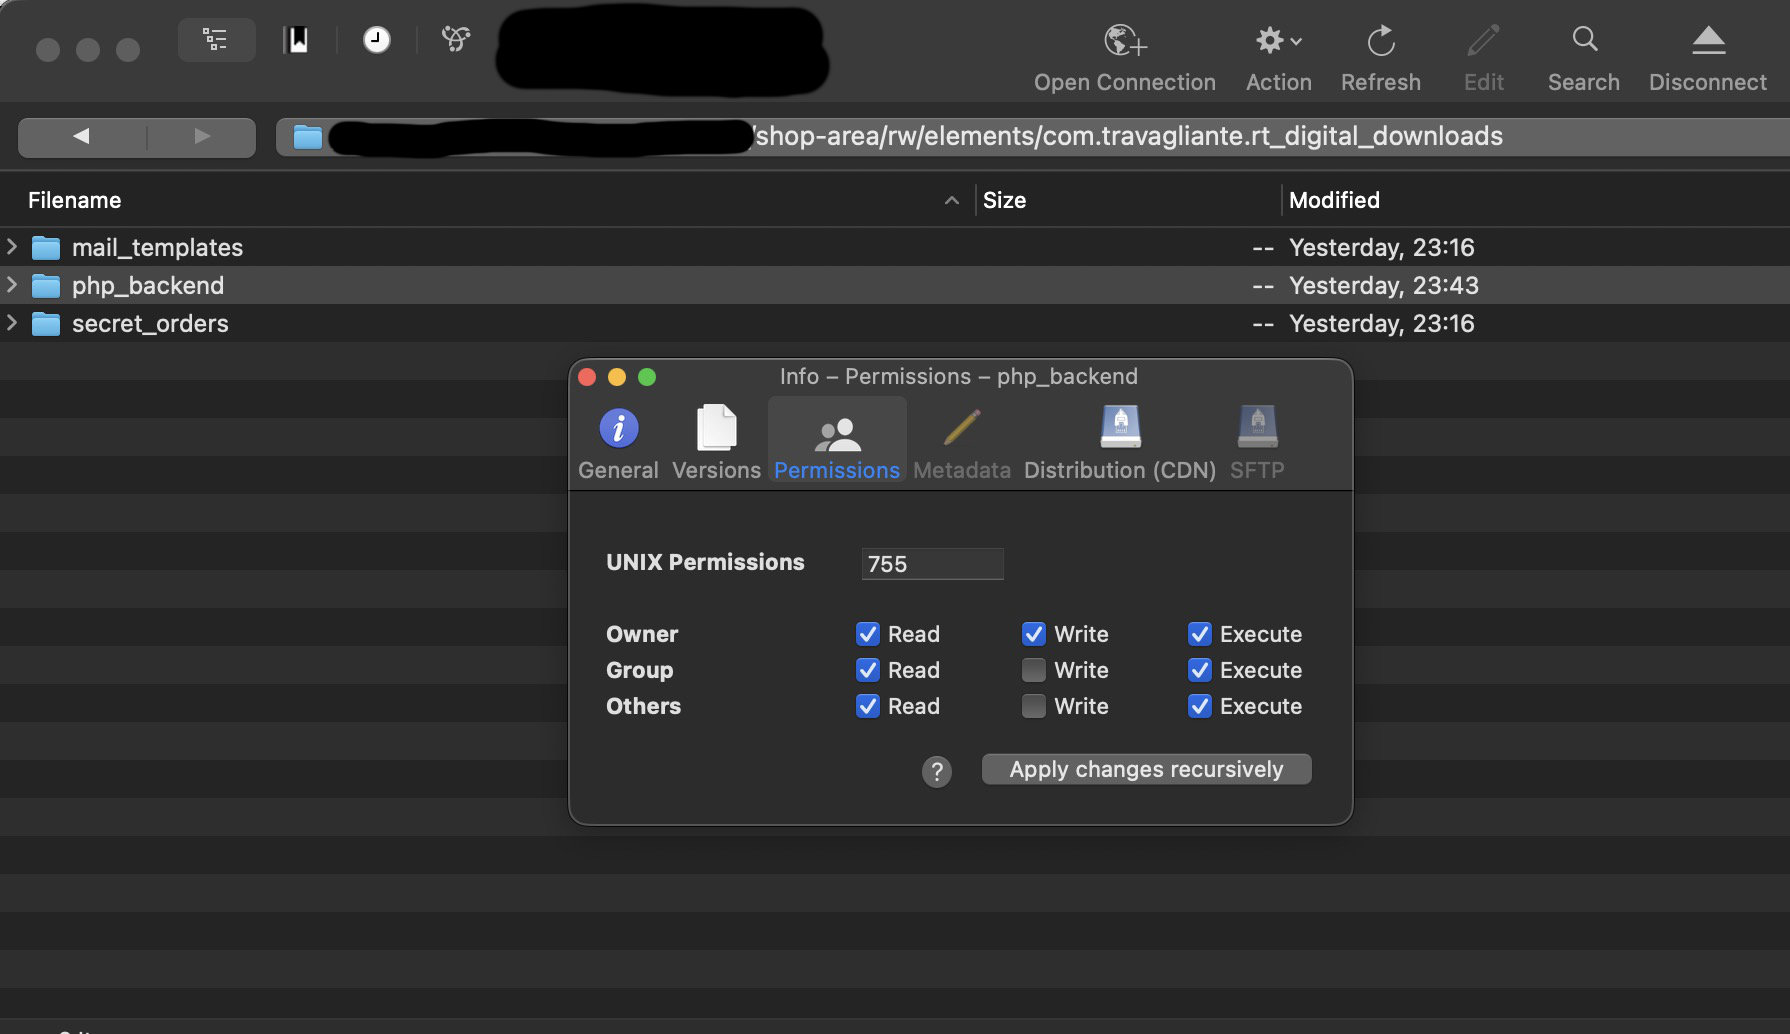Click the path folder icon
Image resolution: width=1790 pixels, height=1034 pixels.
[308, 137]
